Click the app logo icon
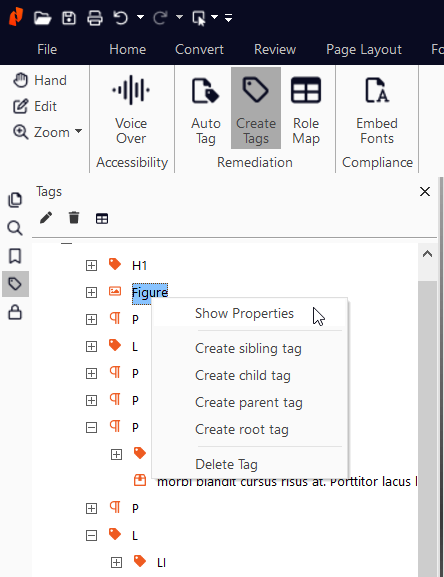Image resolution: width=444 pixels, height=577 pixels. click(16, 17)
